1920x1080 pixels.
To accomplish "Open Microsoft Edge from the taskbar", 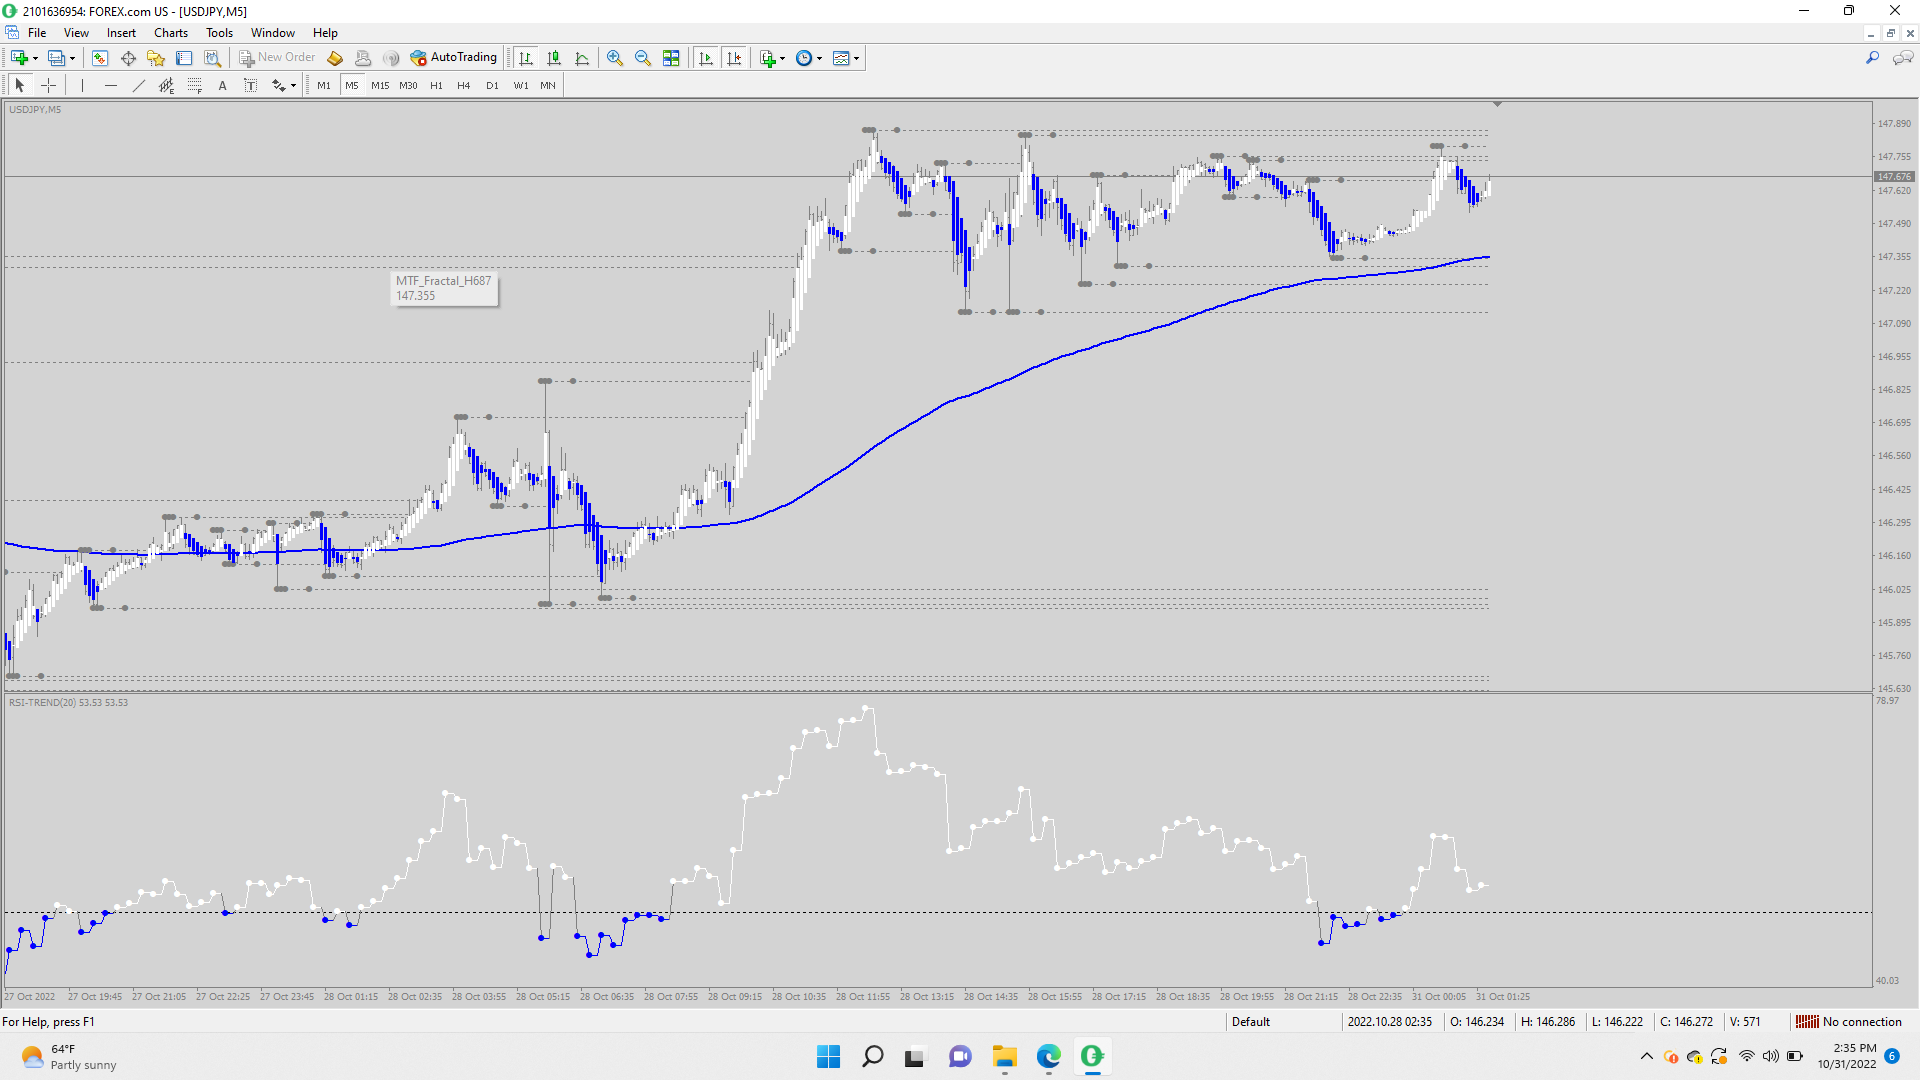I will pos(1048,1056).
